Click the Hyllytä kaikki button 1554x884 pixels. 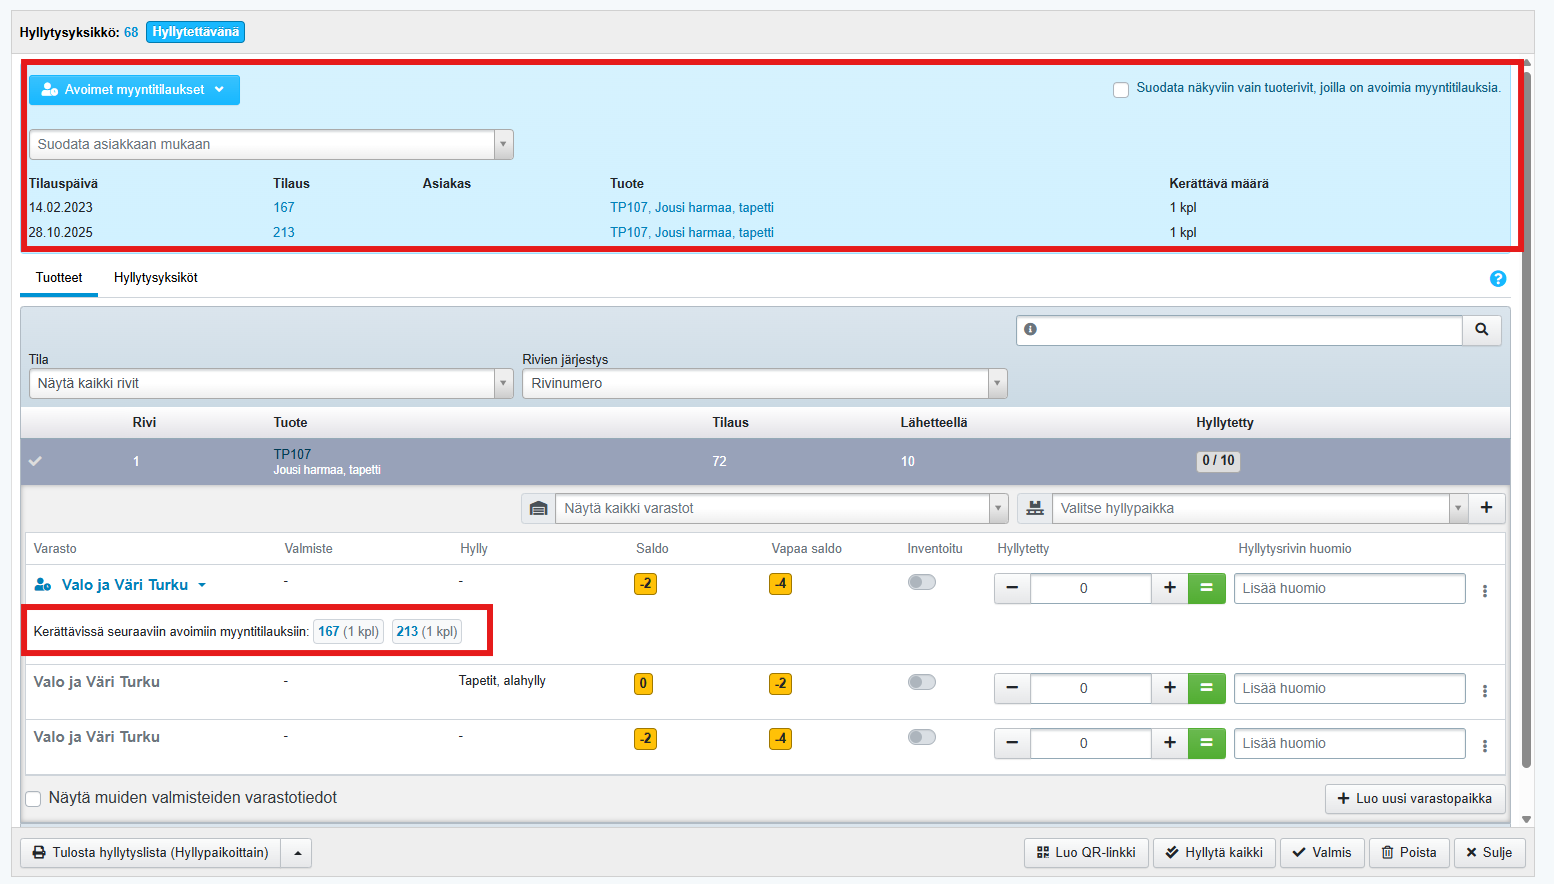coord(1214,853)
